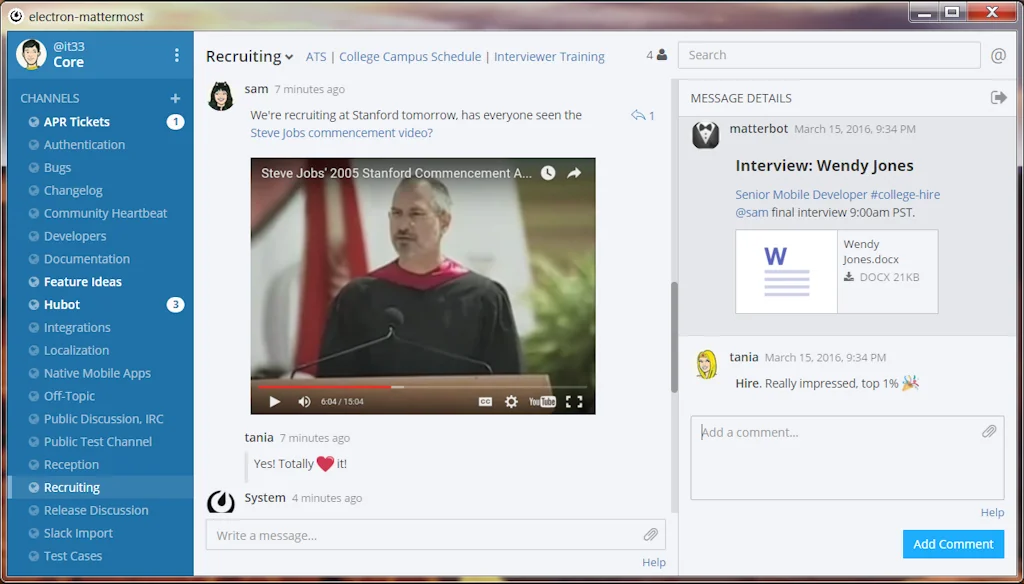
Task: Open the Steve Jobs commencement video link
Action: (x=340, y=132)
